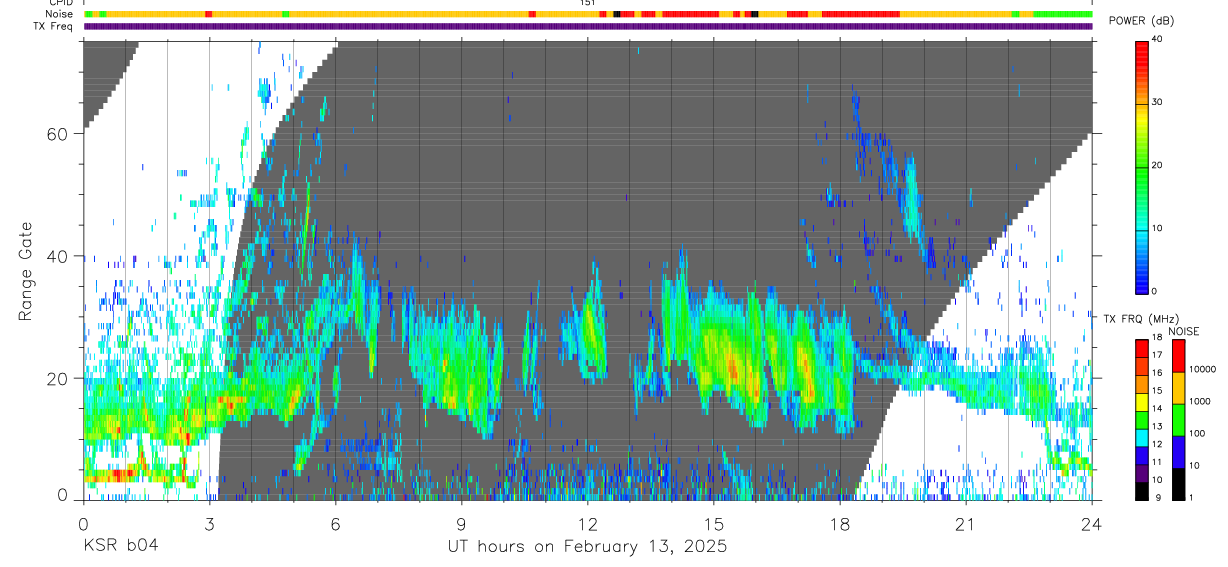Click the hour 6 tick label
Viewport: 1228px width, 567px height.
(x=336, y=523)
